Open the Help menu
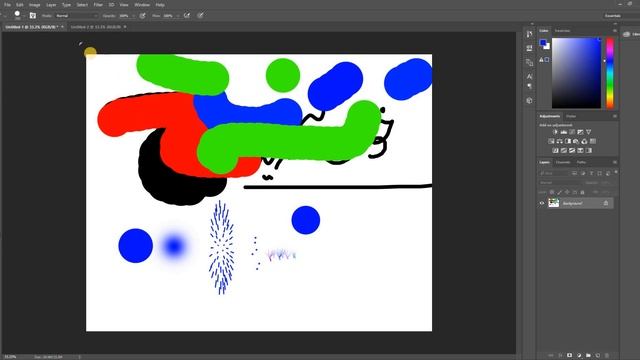Viewport: 640px width, 360px height. (x=160, y=5)
